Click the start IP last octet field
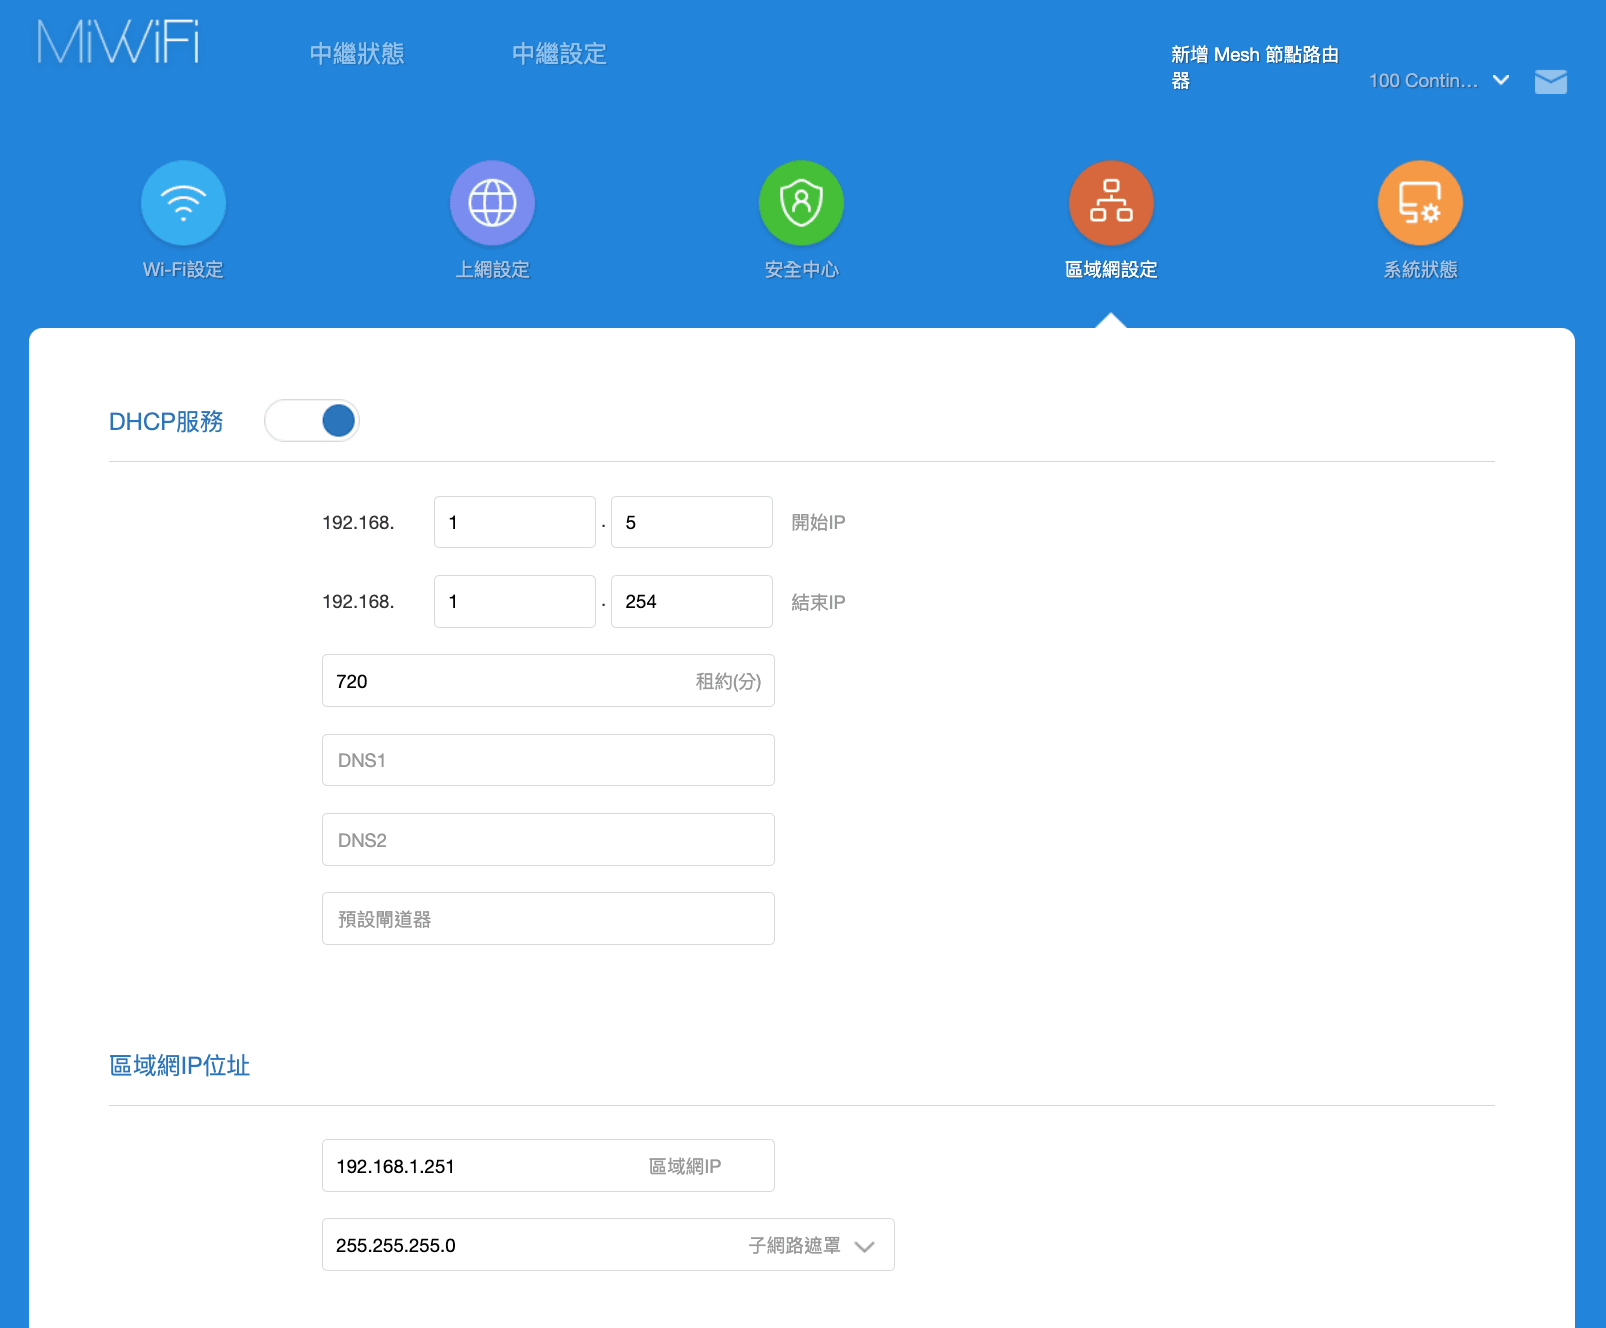Viewport: 1606px width, 1328px height. click(691, 522)
